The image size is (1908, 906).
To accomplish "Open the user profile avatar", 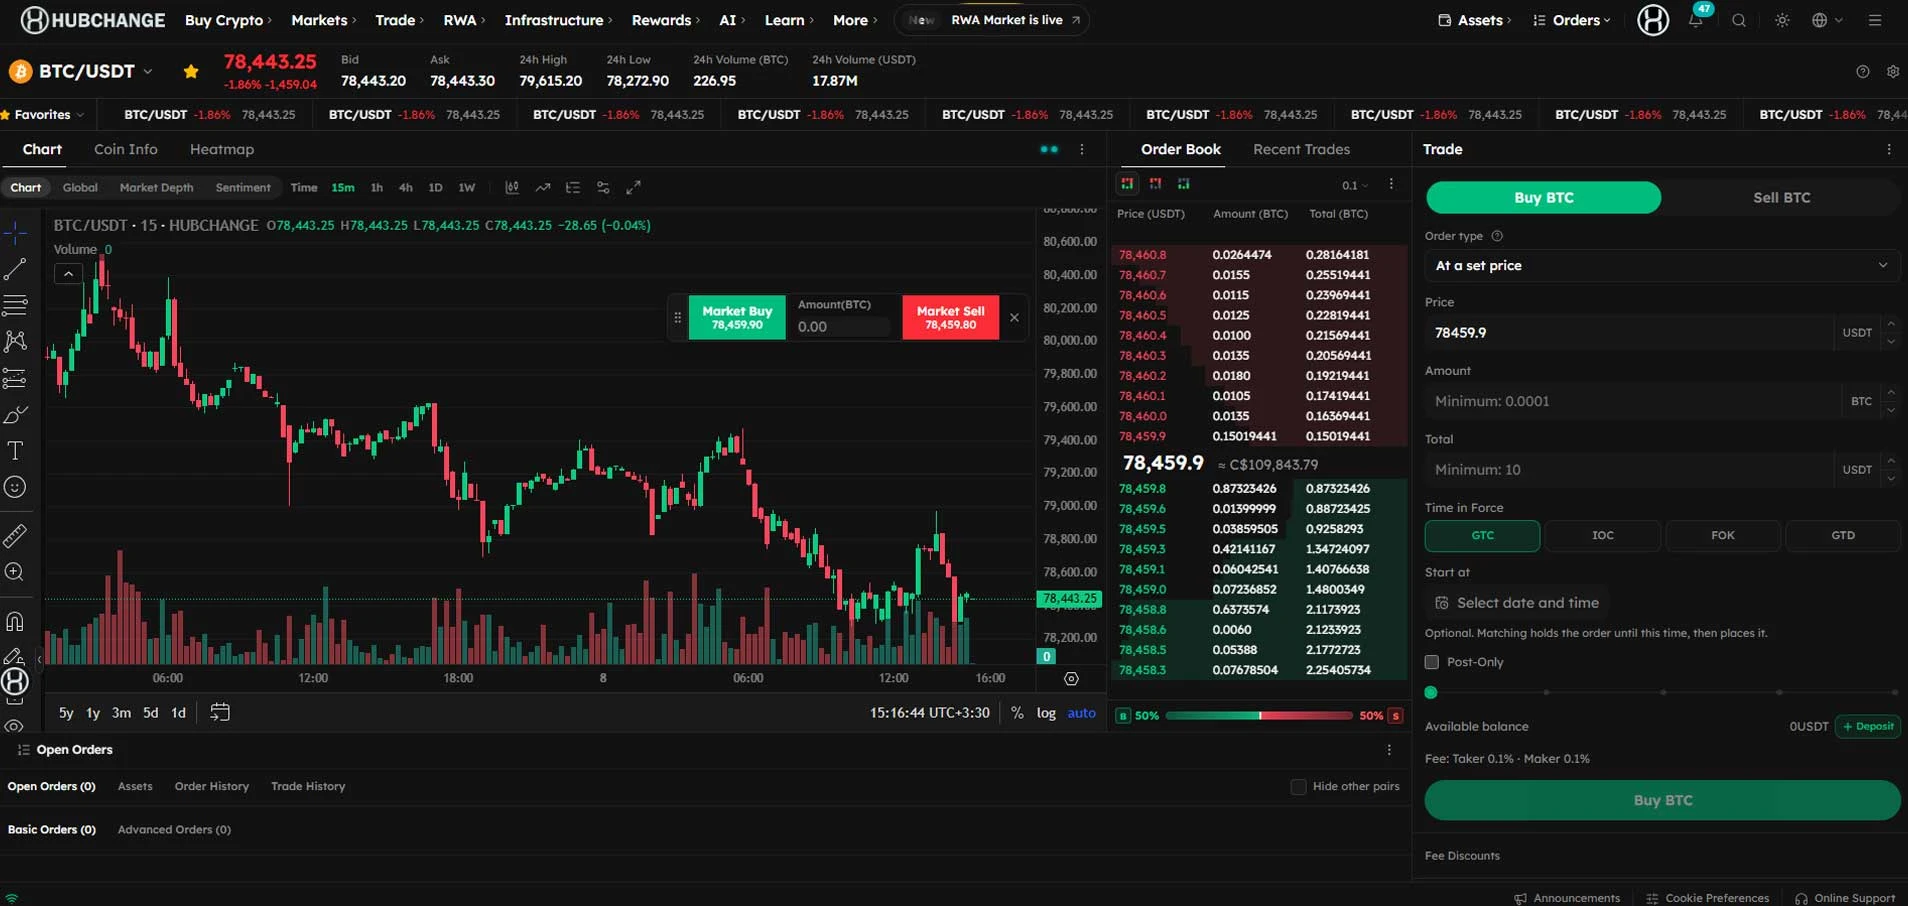I will tap(1653, 20).
